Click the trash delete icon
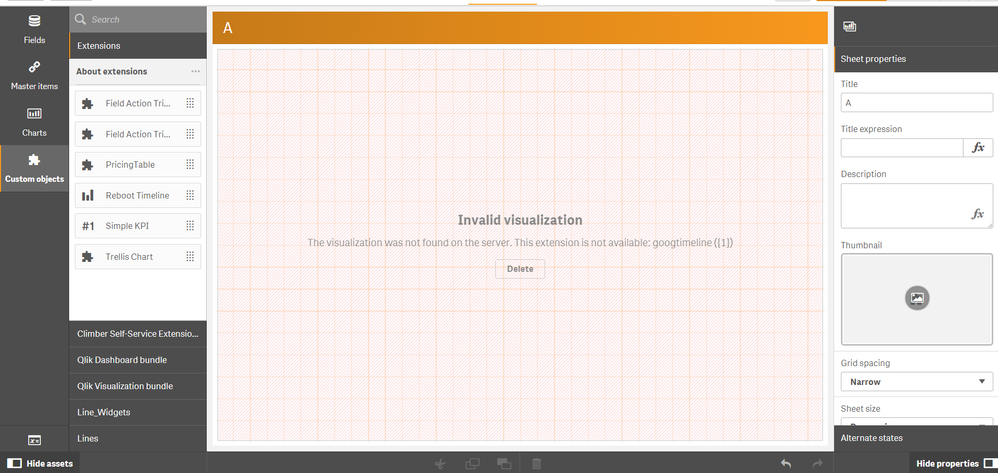Viewport: 998px width, 473px height. click(537, 463)
